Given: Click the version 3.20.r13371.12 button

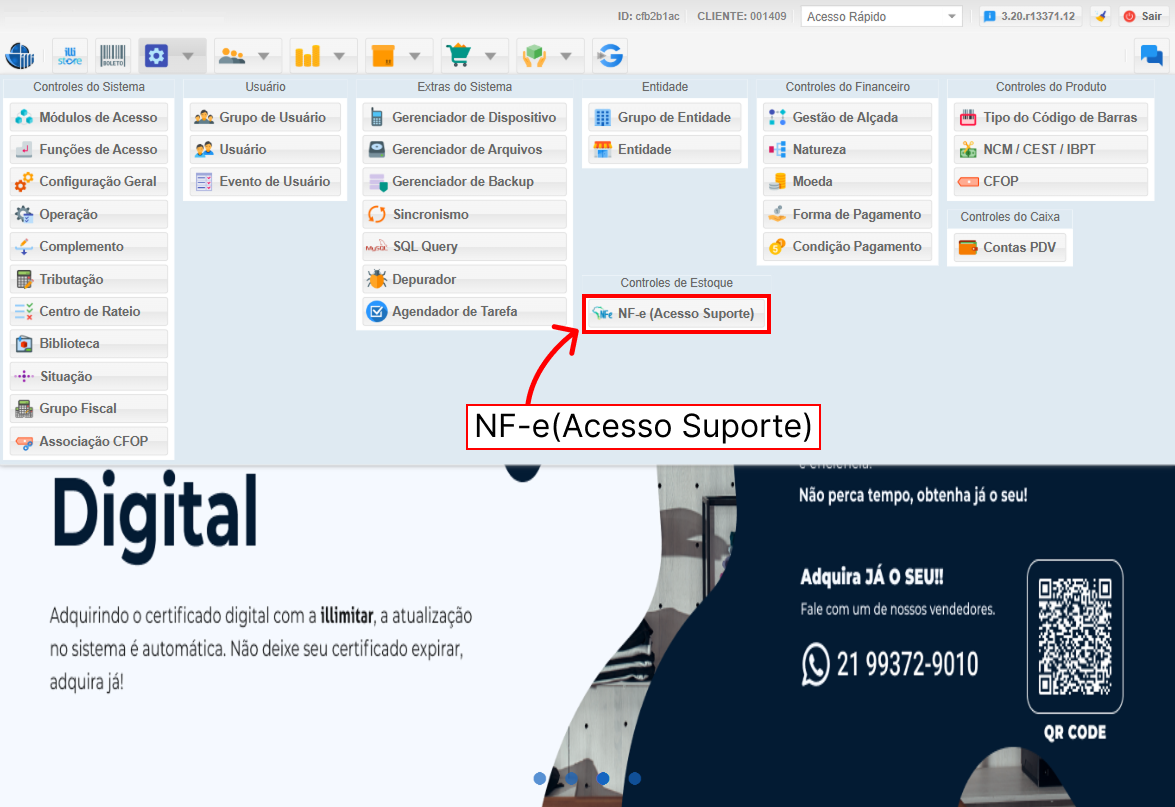Looking at the screenshot, I should coord(1029,16).
